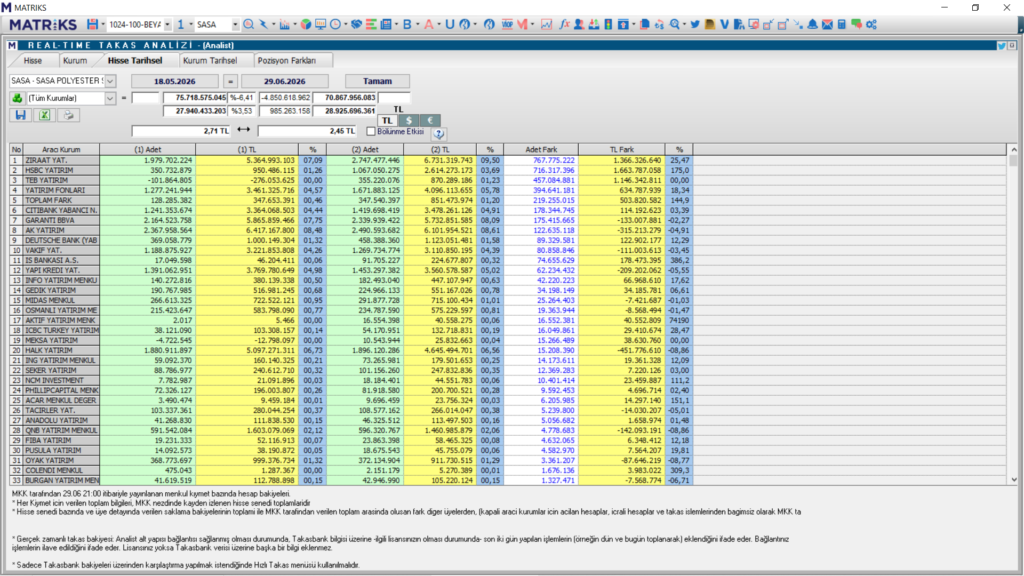1024x576 pixels.
Task: Open the blue question mark help icon
Action: click(439, 133)
